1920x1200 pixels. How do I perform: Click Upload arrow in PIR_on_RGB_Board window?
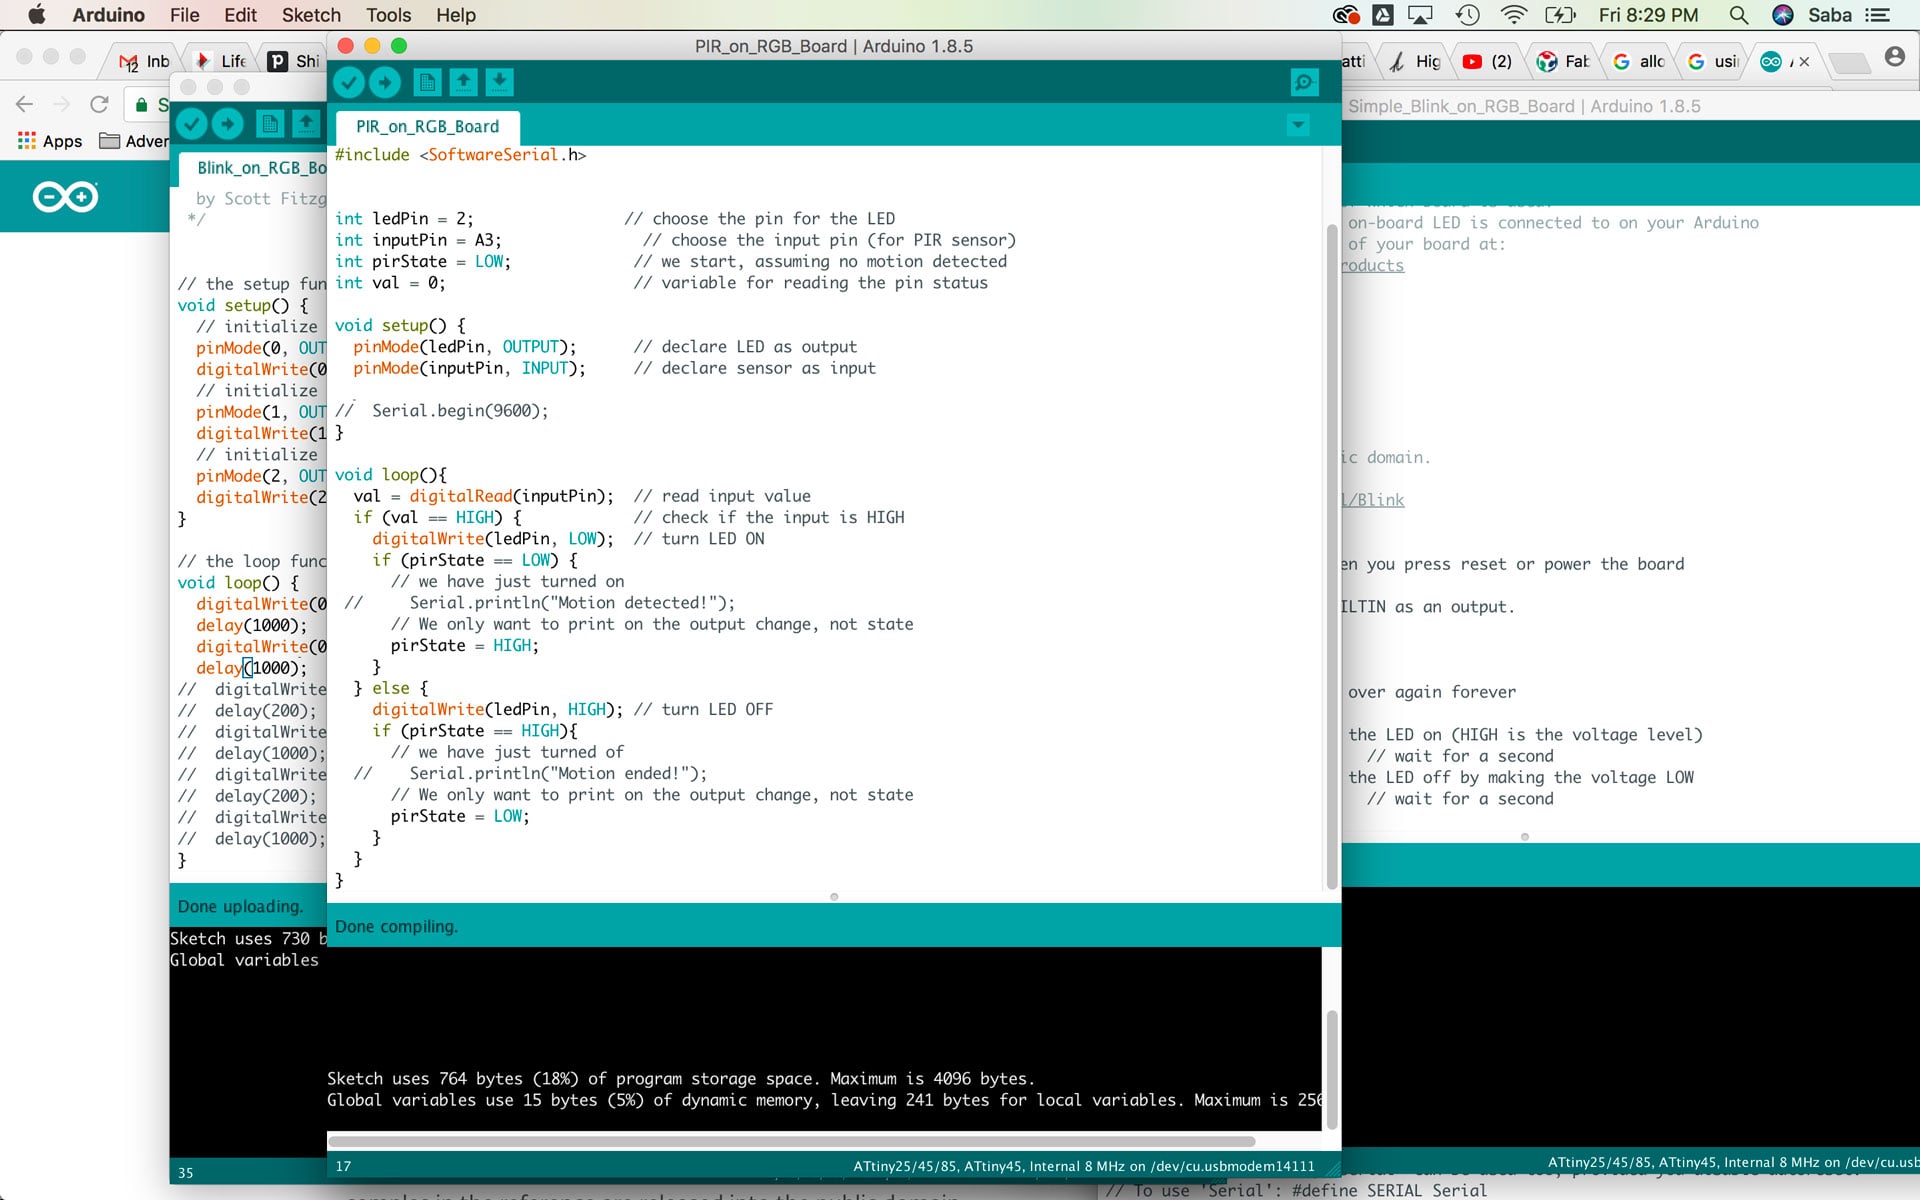[385, 83]
